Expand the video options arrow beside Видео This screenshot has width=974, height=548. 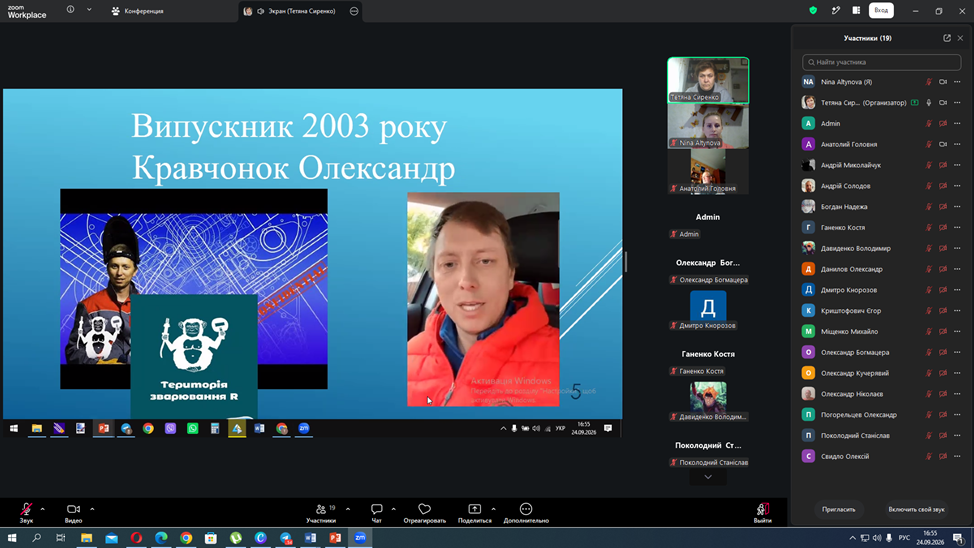point(92,509)
